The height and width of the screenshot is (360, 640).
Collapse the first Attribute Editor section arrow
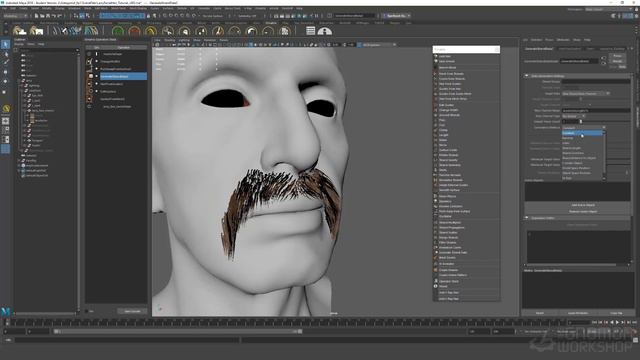pos(527,76)
